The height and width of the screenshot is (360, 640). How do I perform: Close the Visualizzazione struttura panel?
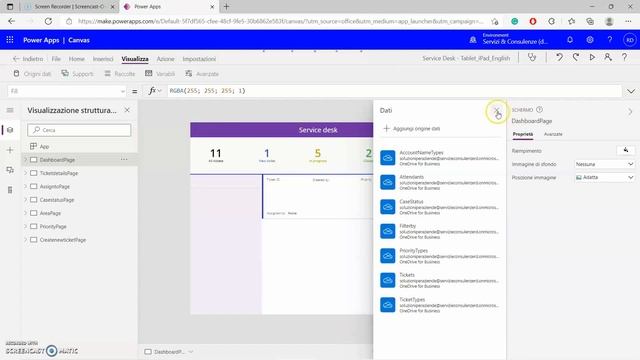127,110
